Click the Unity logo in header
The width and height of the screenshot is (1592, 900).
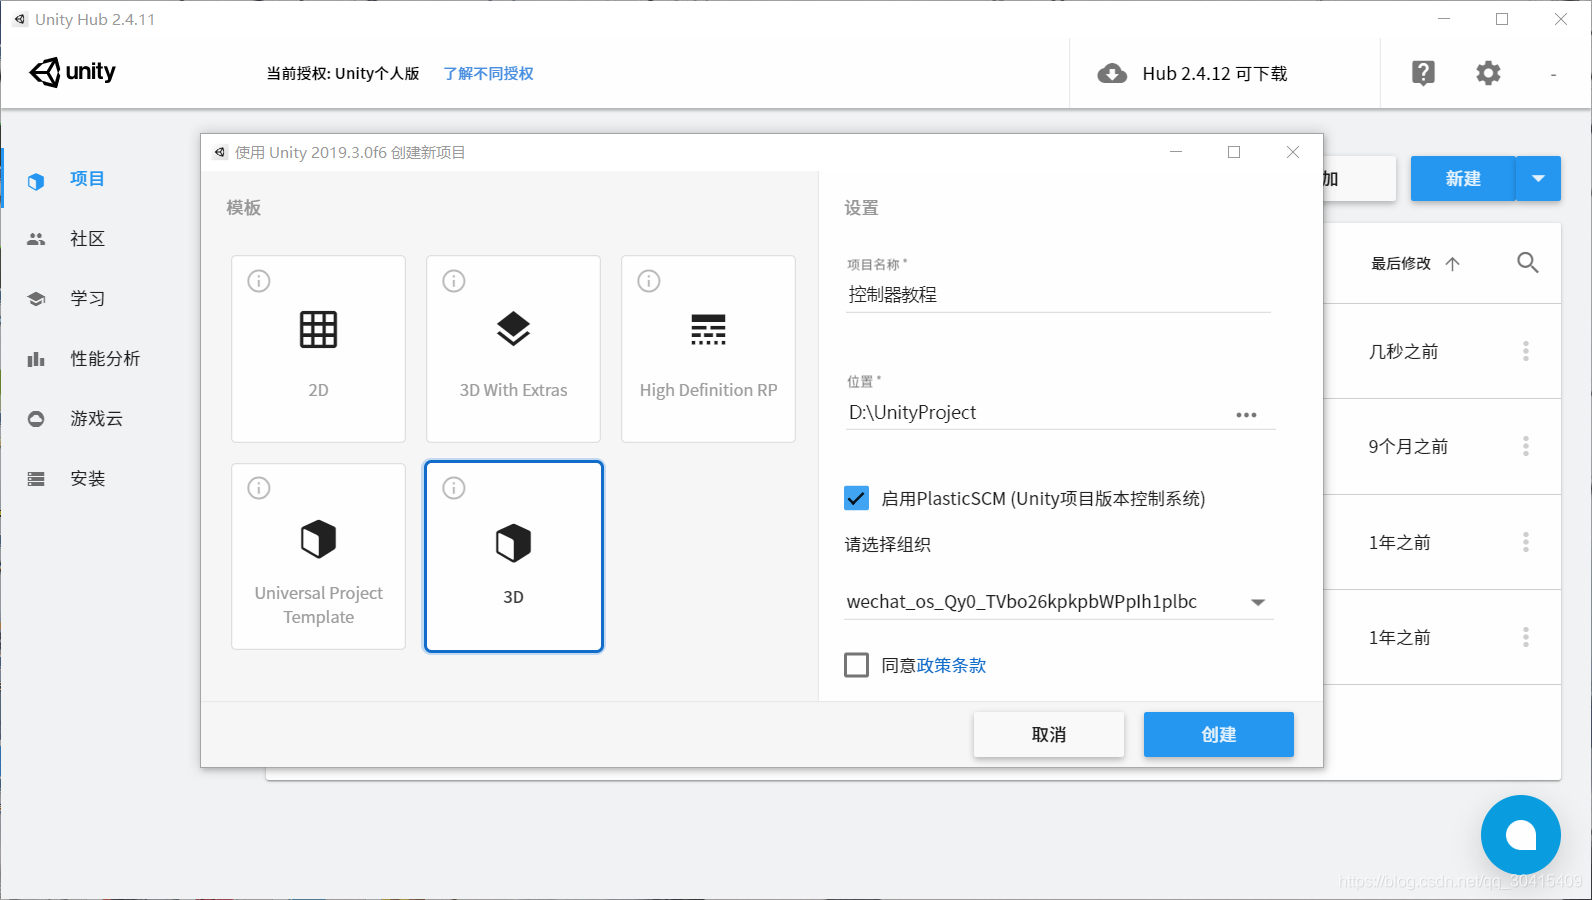point(72,72)
